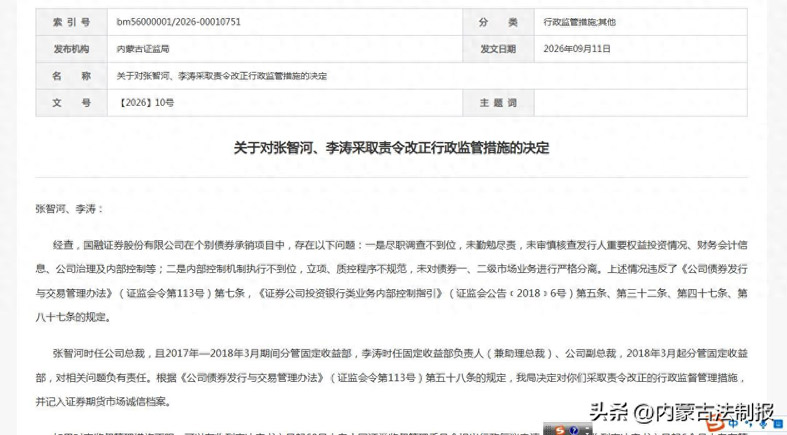Click the 名称 label cell

click(71, 76)
